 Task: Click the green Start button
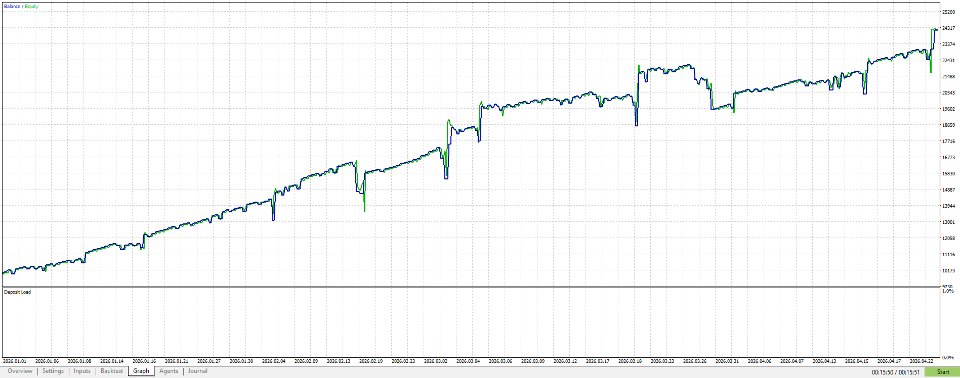coord(942,372)
